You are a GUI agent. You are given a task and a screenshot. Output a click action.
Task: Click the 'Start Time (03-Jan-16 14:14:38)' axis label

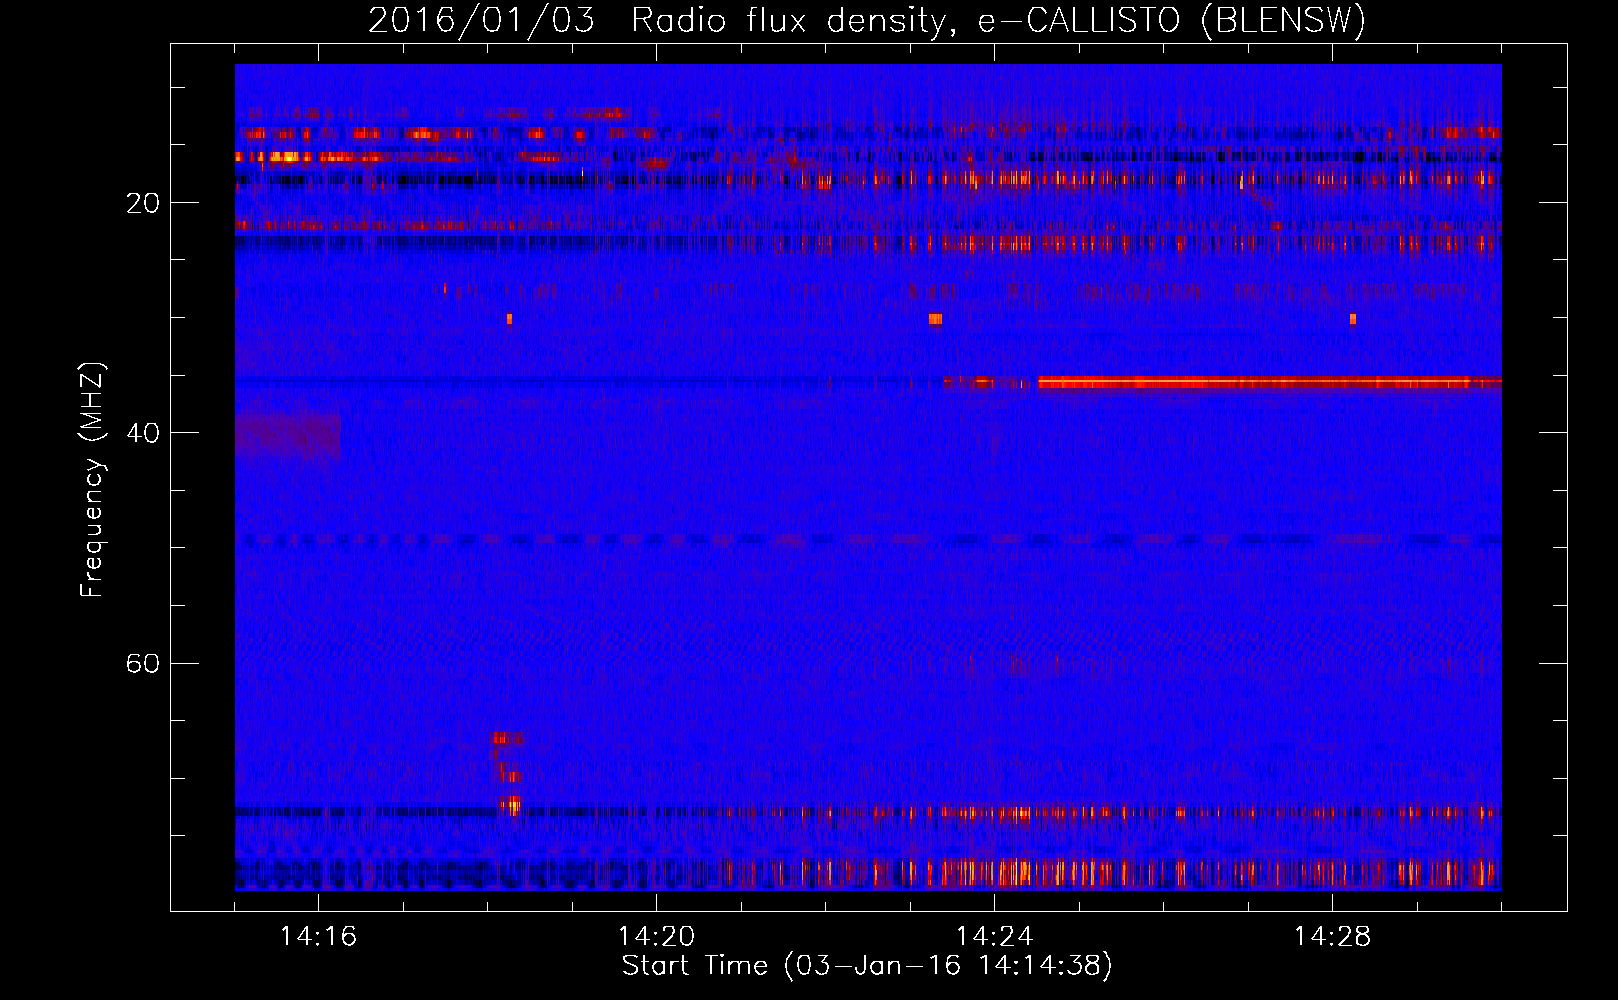tap(867, 966)
